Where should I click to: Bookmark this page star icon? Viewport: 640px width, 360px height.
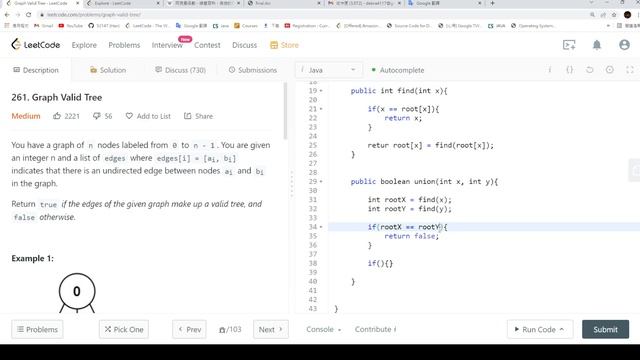(x=614, y=15)
